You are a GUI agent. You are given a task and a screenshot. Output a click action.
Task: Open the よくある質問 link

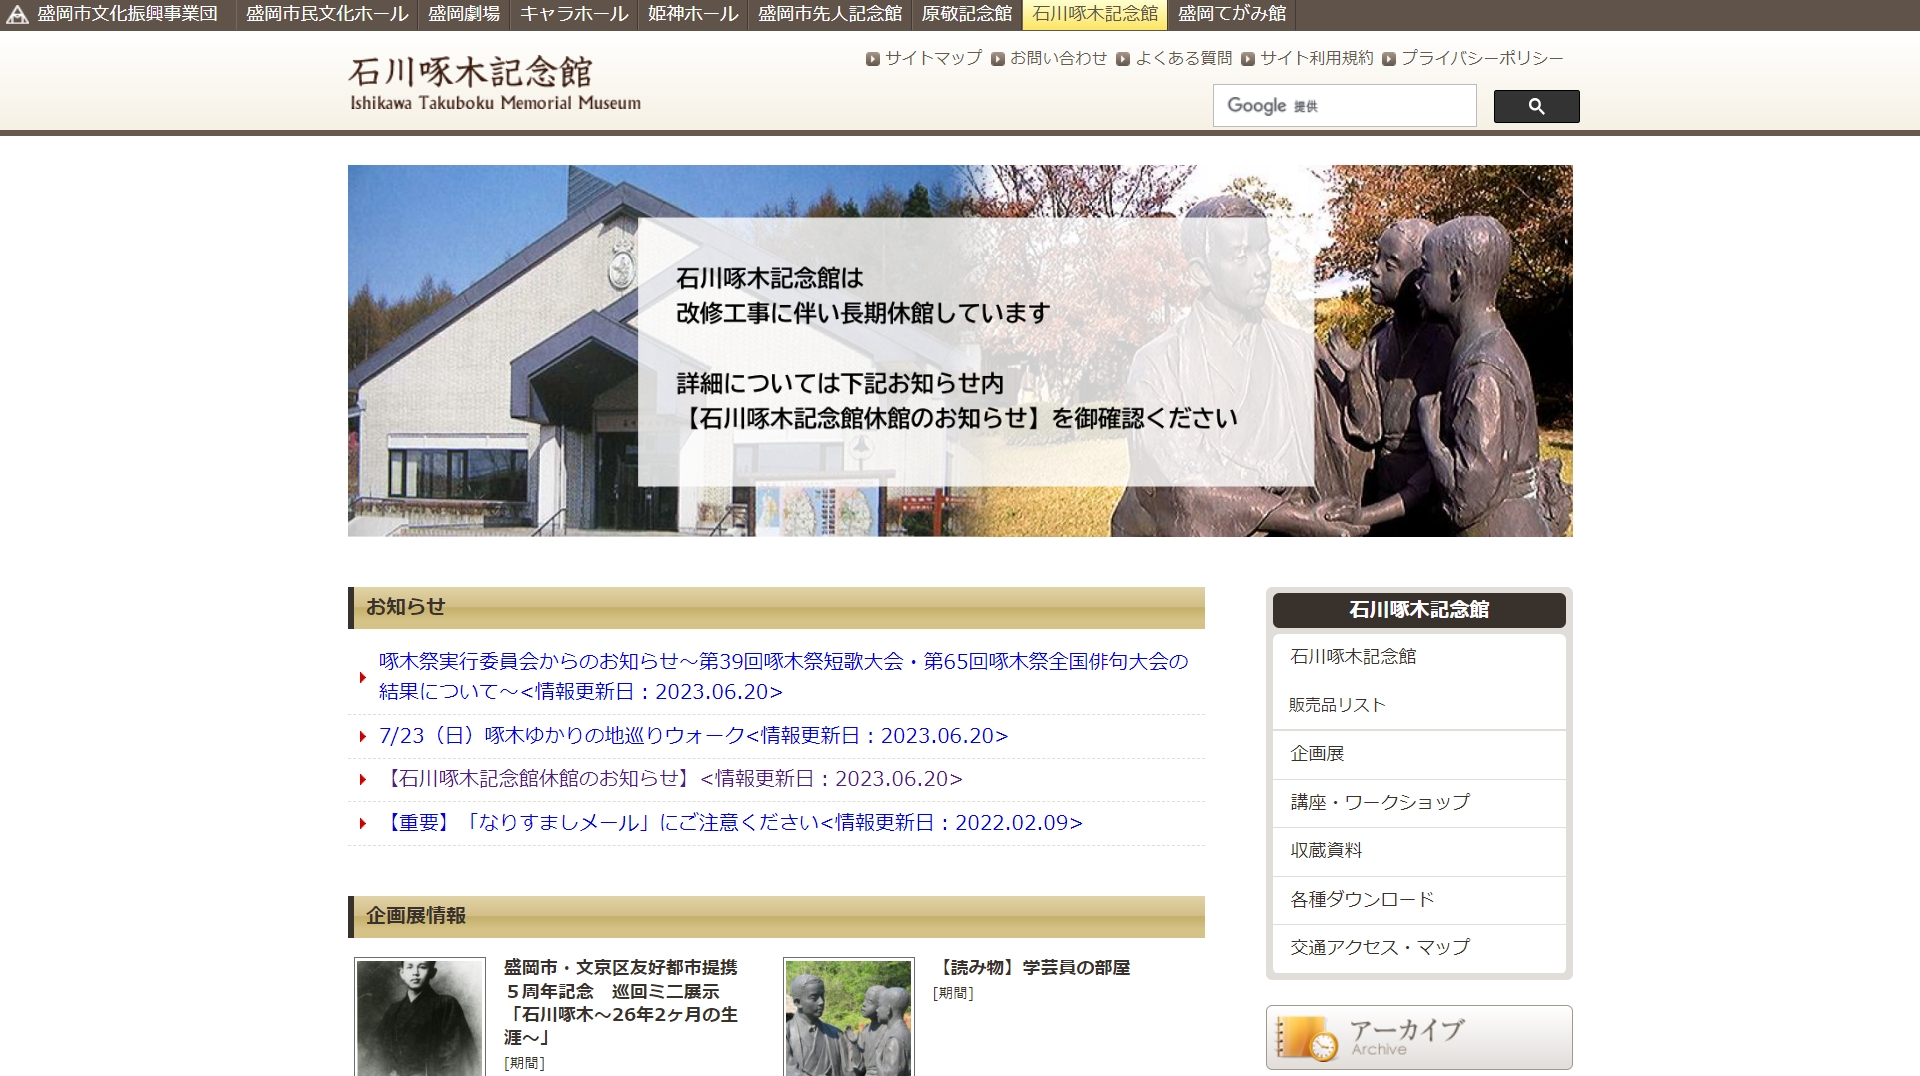tap(1184, 58)
